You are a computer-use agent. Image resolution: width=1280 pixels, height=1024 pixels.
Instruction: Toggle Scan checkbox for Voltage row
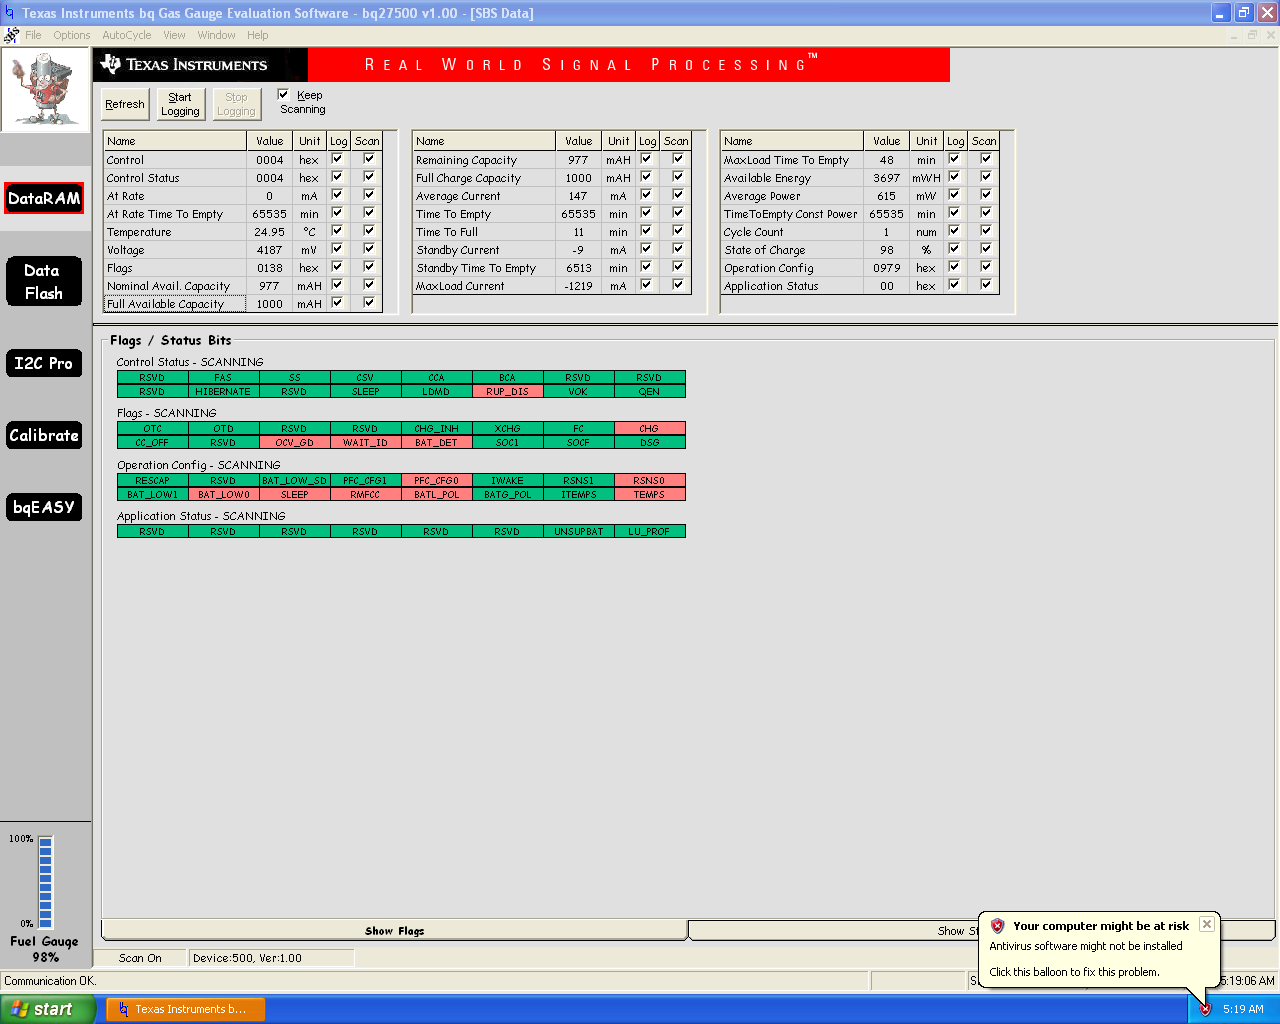click(x=369, y=249)
